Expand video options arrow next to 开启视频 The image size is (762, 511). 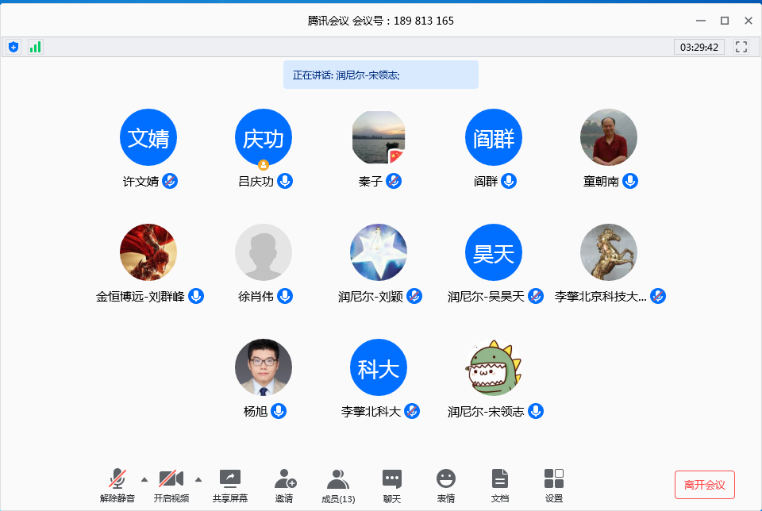click(198, 478)
